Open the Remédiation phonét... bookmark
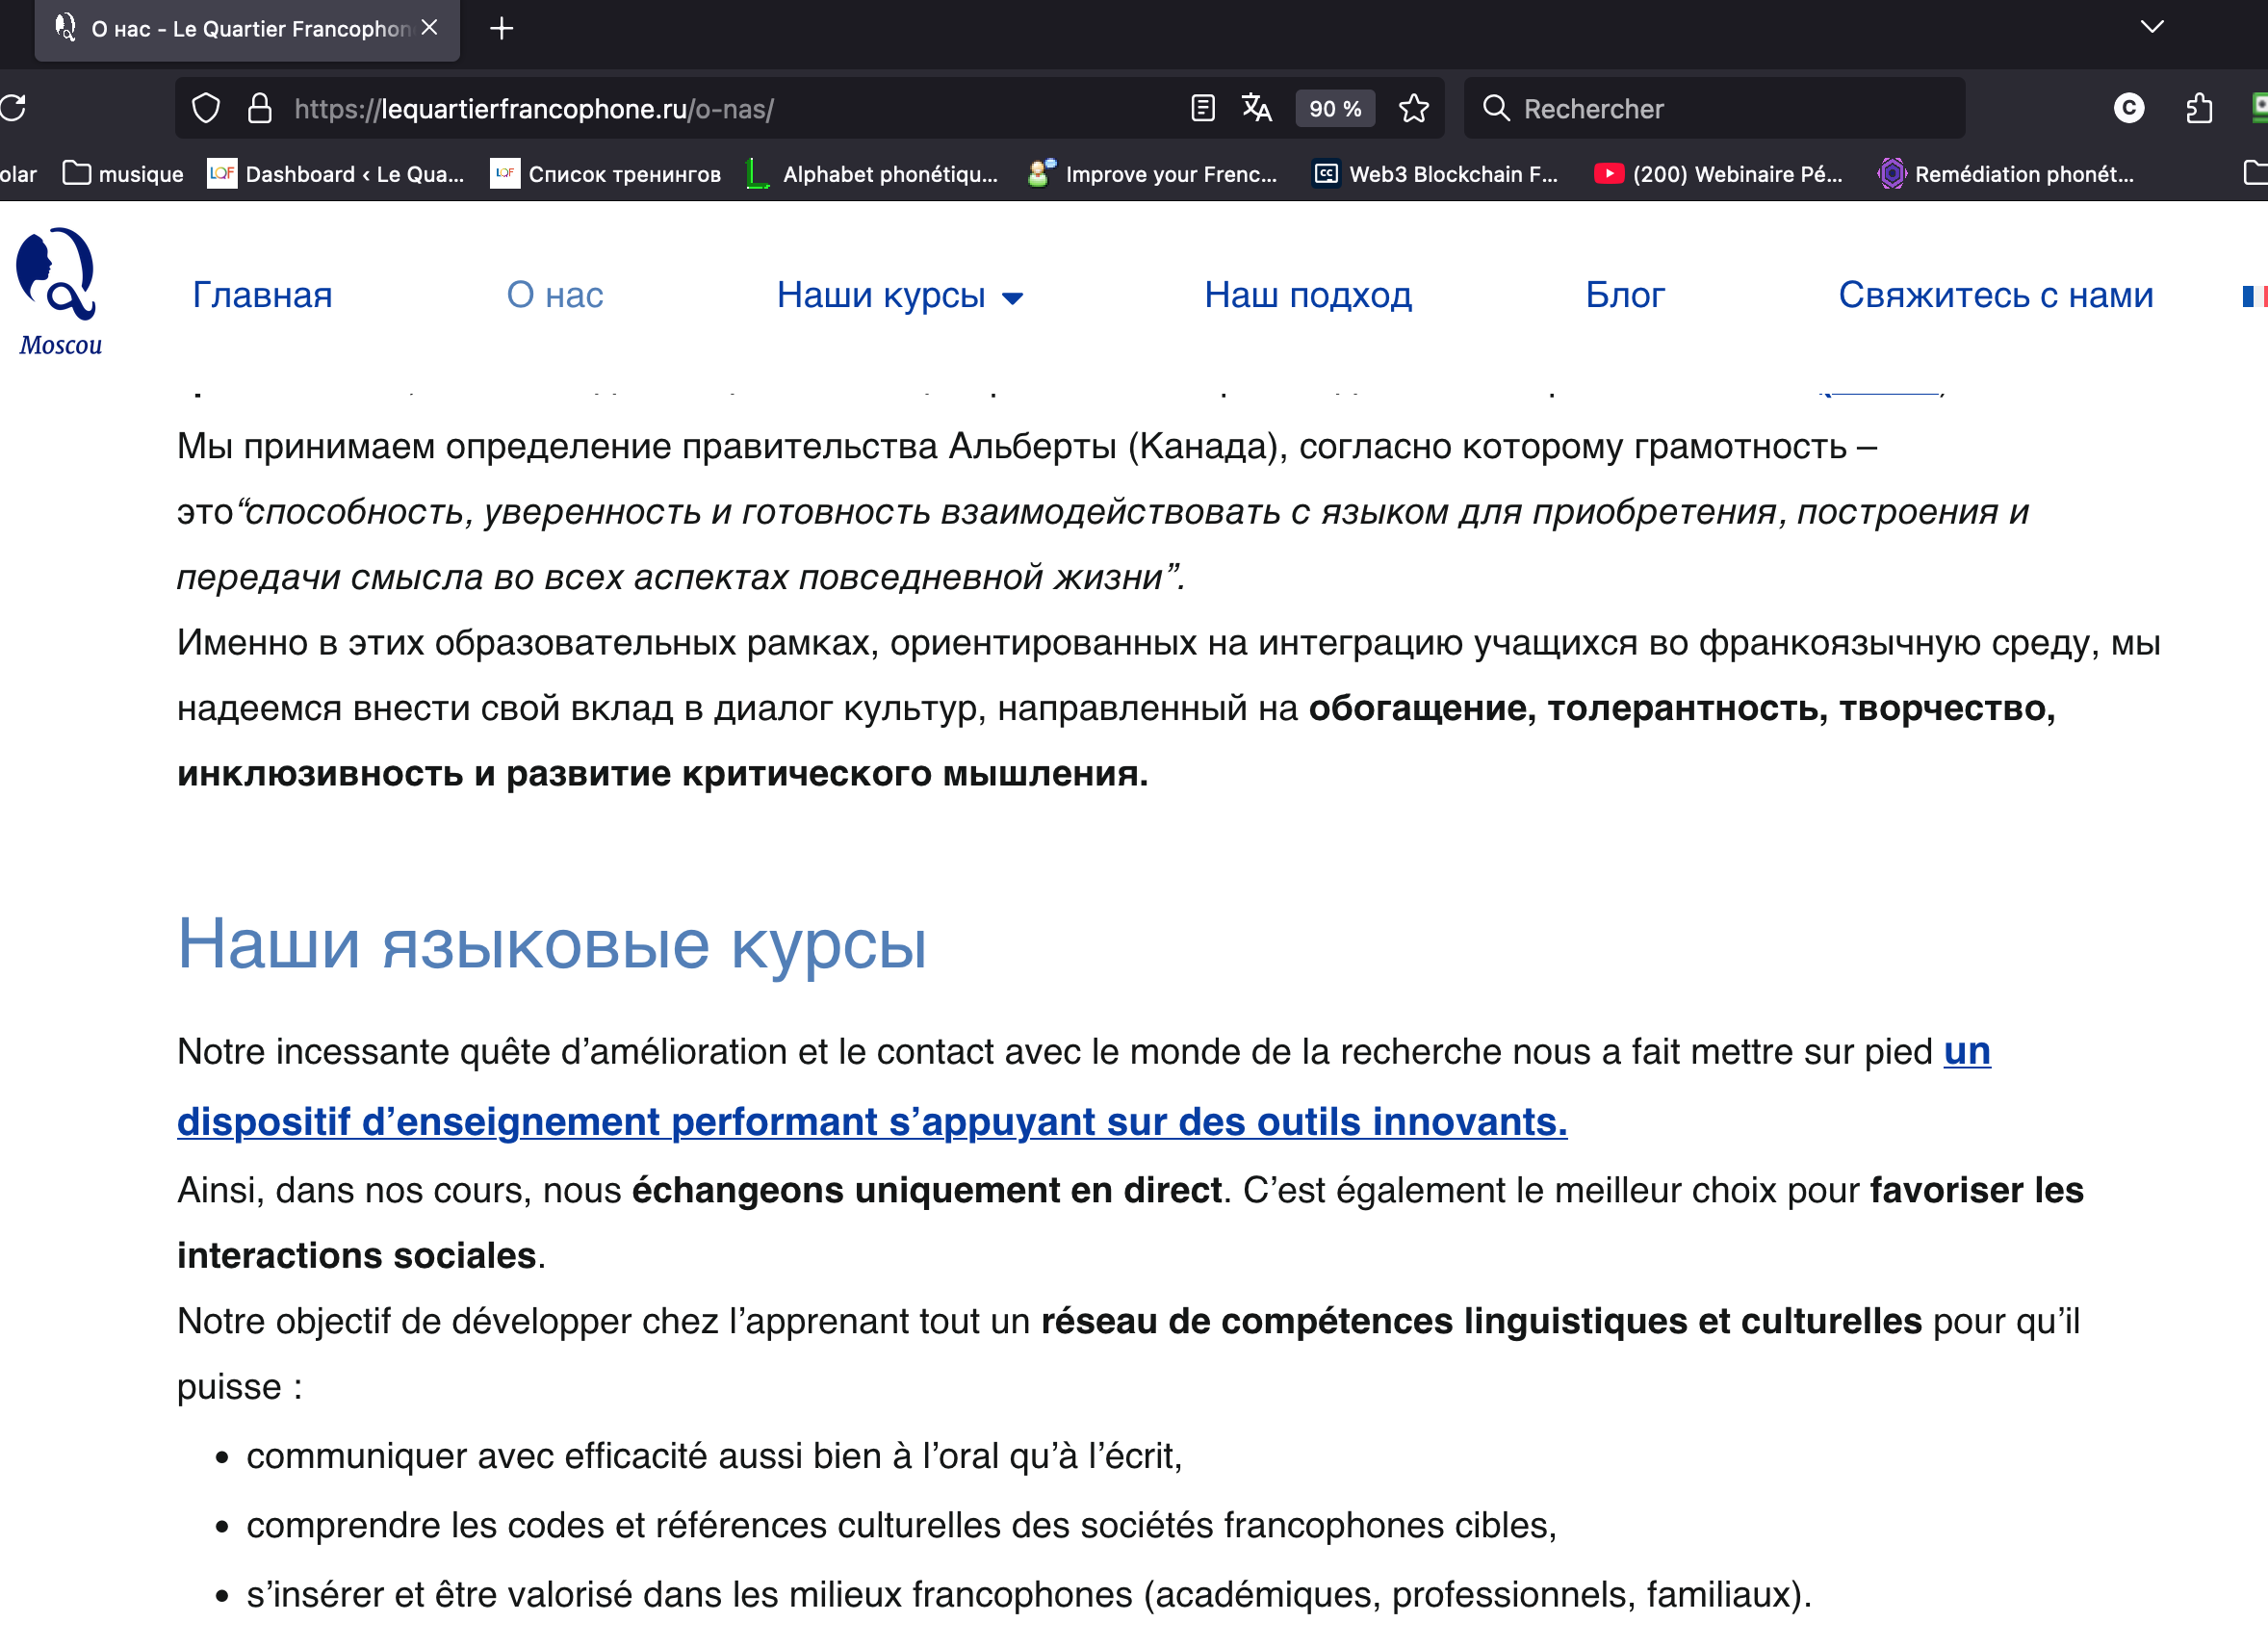The image size is (2268, 1648). point(2006,174)
